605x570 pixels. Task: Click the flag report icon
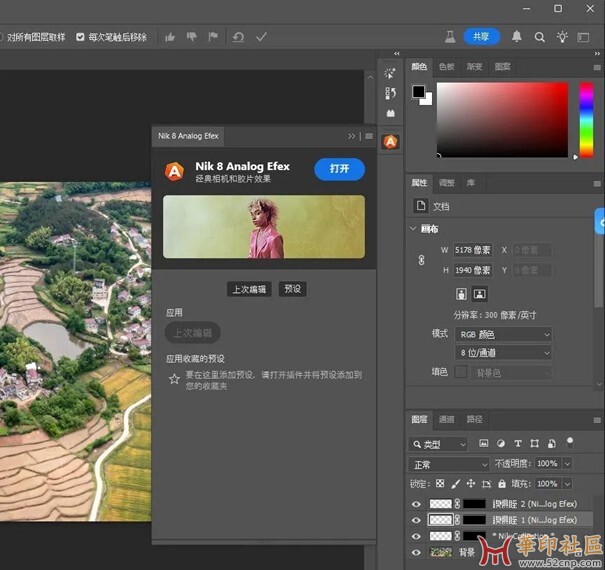213,37
